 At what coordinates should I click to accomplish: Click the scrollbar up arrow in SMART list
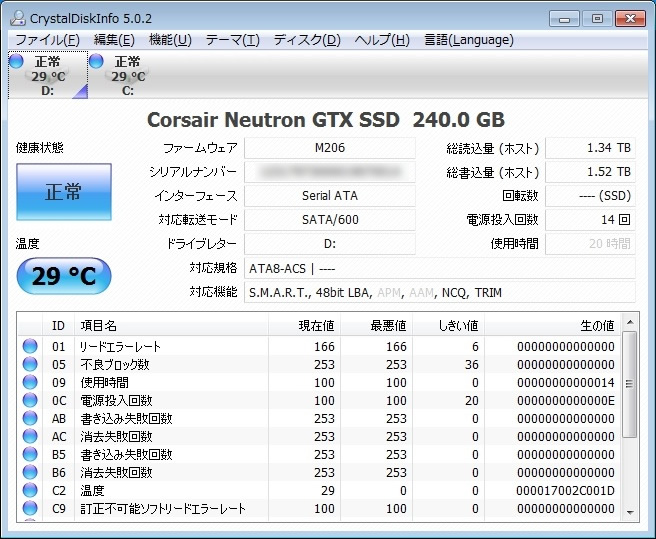(630, 322)
